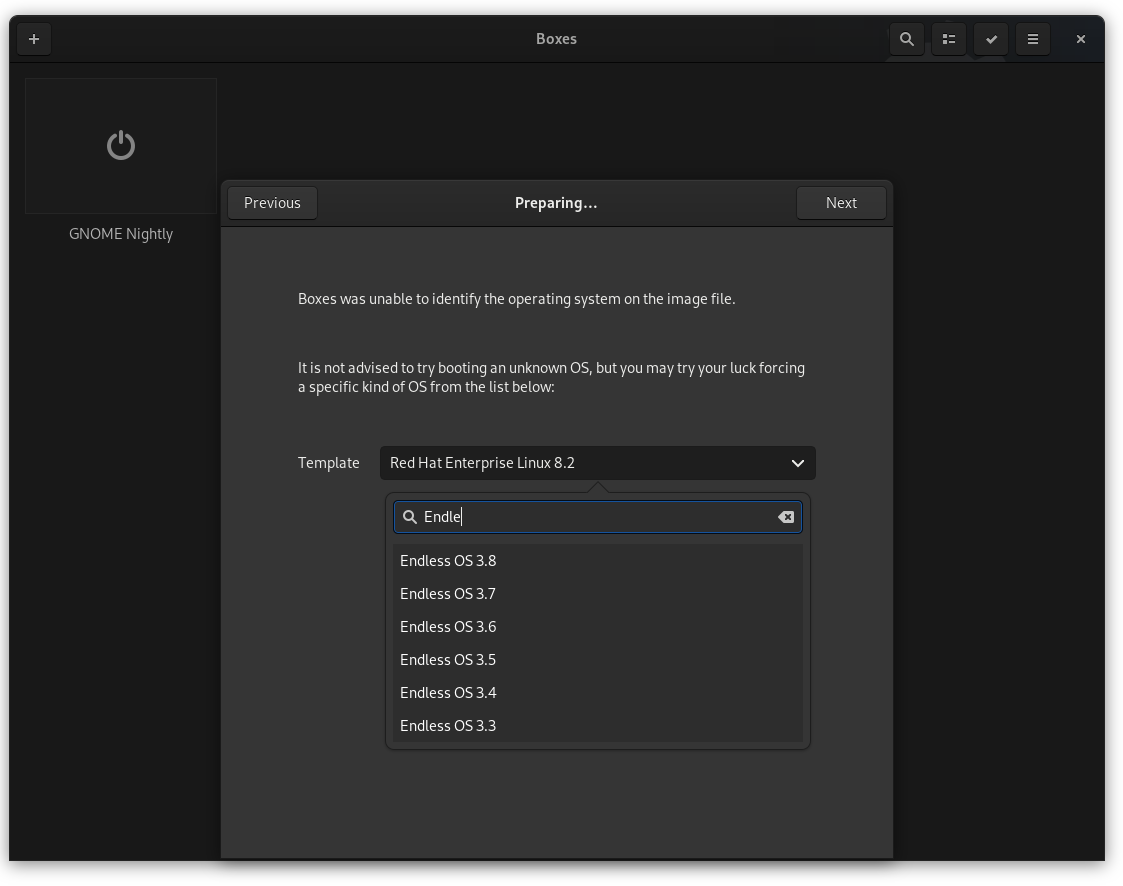Open the hamburger application menu

(x=1033, y=39)
